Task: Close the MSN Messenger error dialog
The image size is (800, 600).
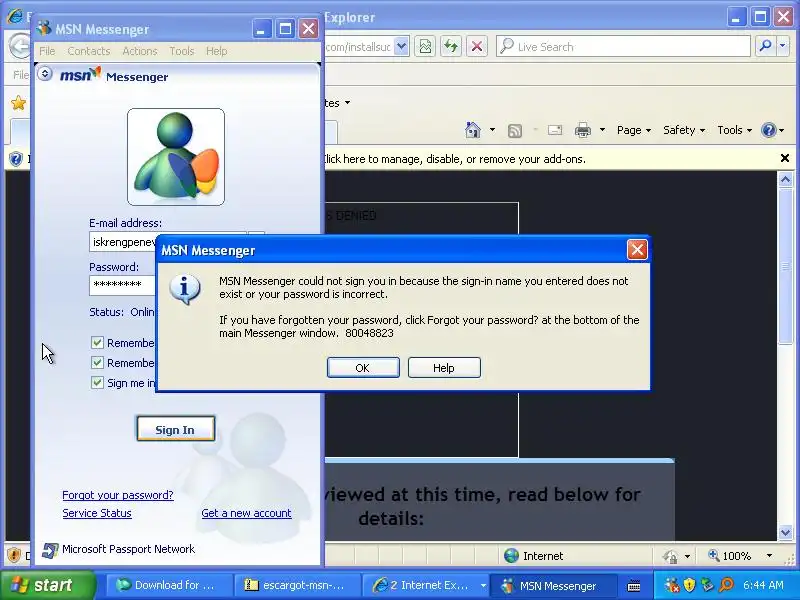Action: pos(637,250)
